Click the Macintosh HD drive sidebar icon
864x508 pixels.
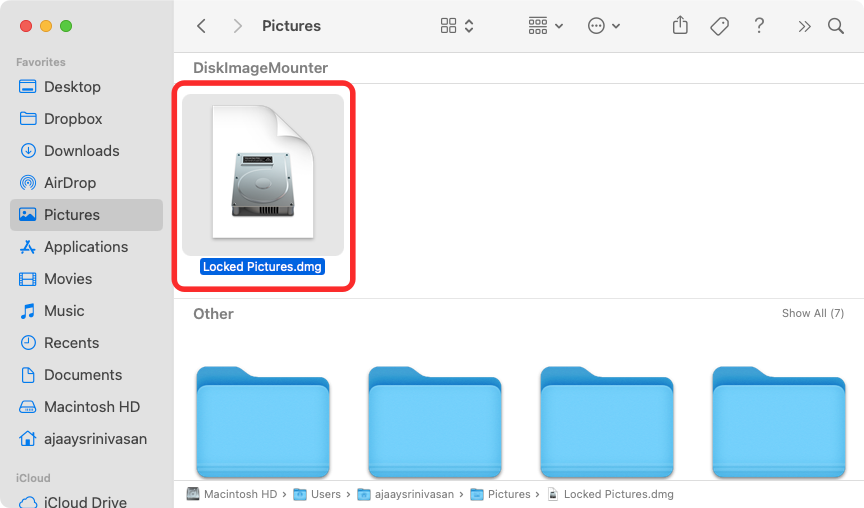coord(28,407)
